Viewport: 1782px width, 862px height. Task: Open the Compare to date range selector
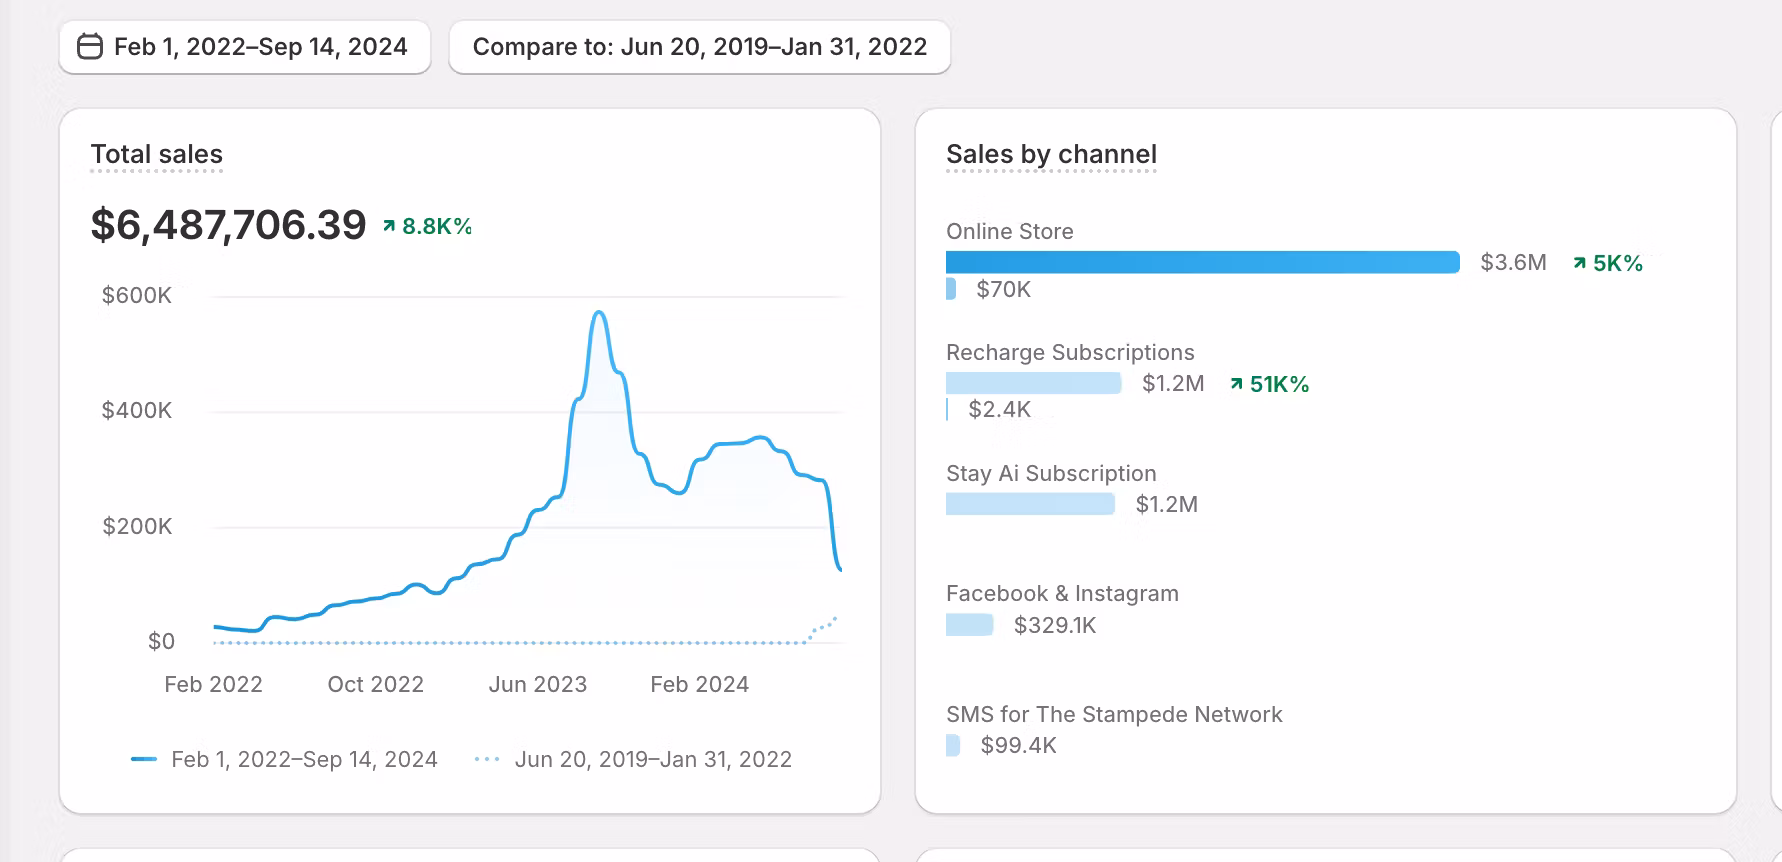pyautogui.click(x=699, y=47)
